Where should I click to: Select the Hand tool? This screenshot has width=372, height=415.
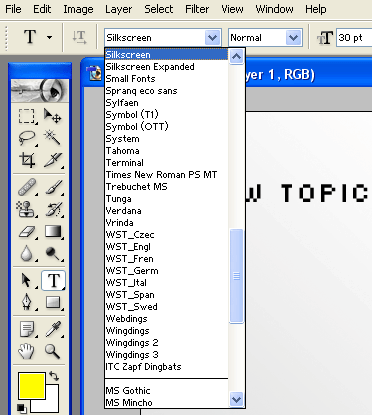pos(27,351)
